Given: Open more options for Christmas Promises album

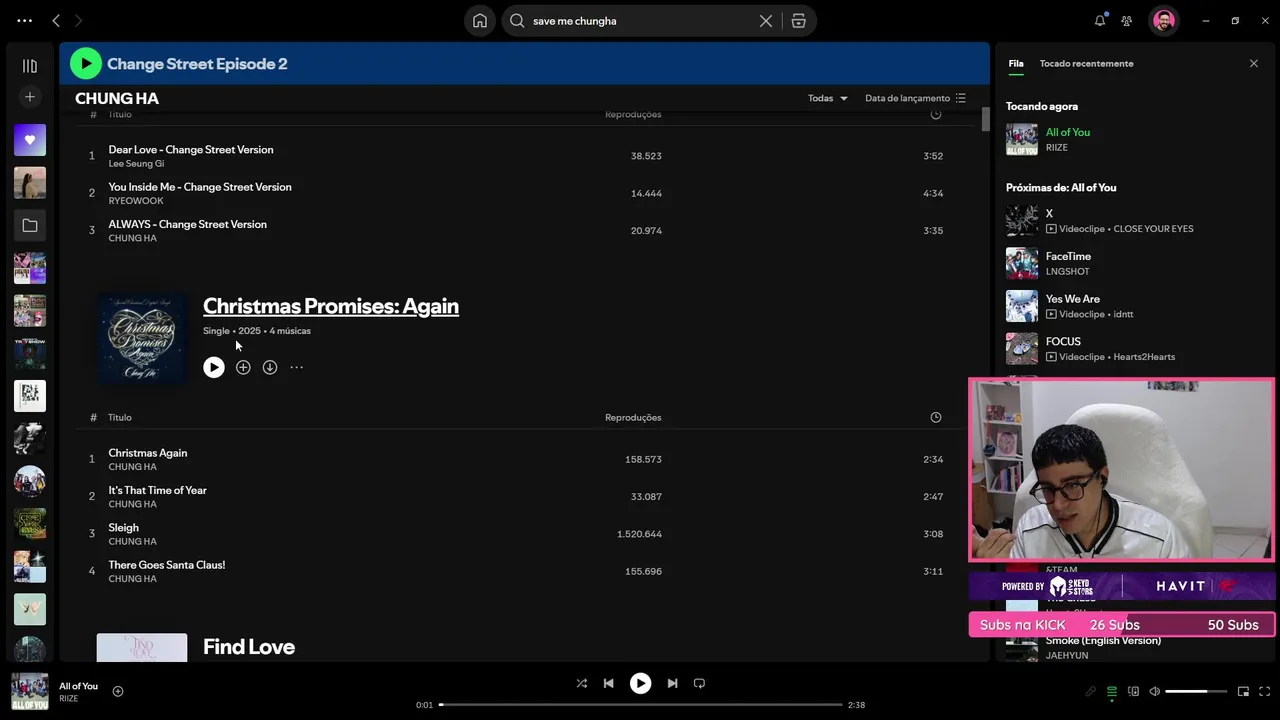Looking at the screenshot, I should pos(297,367).
